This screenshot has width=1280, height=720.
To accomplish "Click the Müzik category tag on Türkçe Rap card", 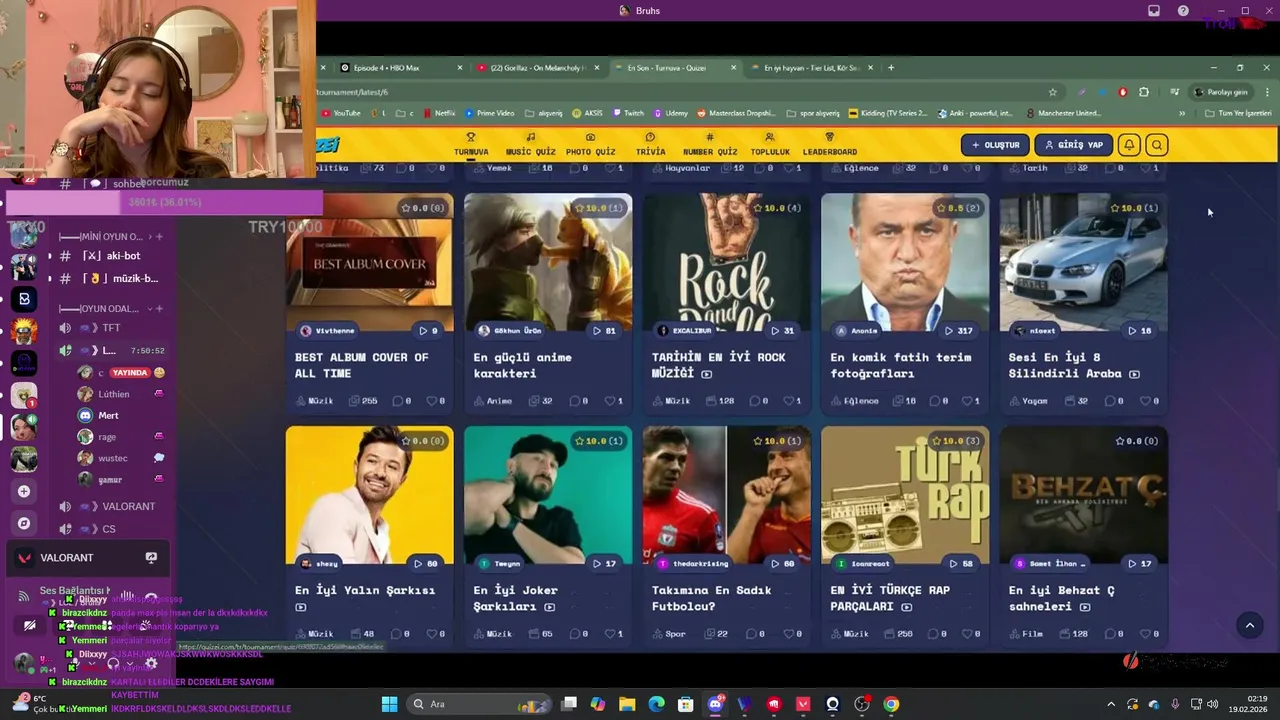I will tap(848, 634).
